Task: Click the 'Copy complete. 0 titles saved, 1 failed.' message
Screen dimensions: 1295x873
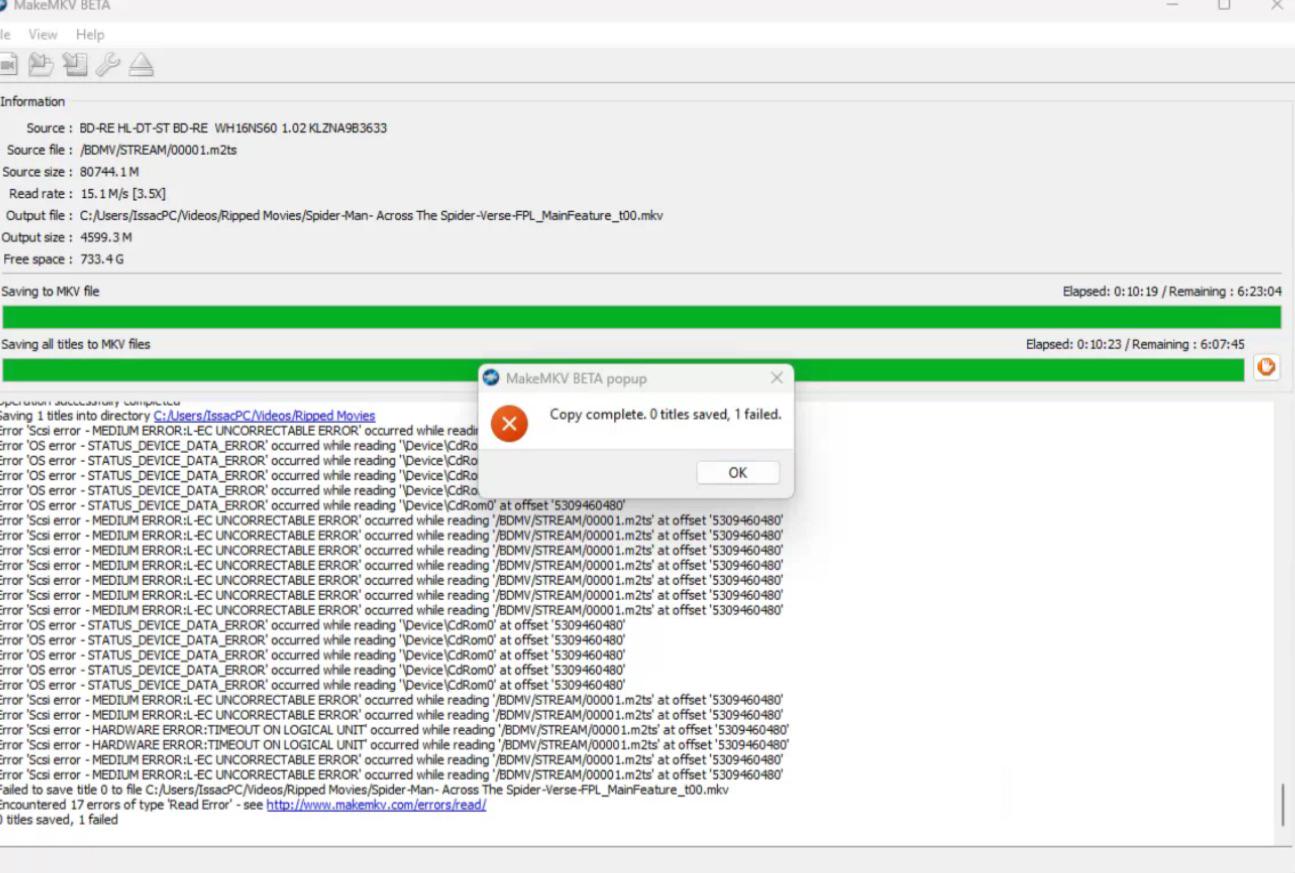Action: coord(666,414)
